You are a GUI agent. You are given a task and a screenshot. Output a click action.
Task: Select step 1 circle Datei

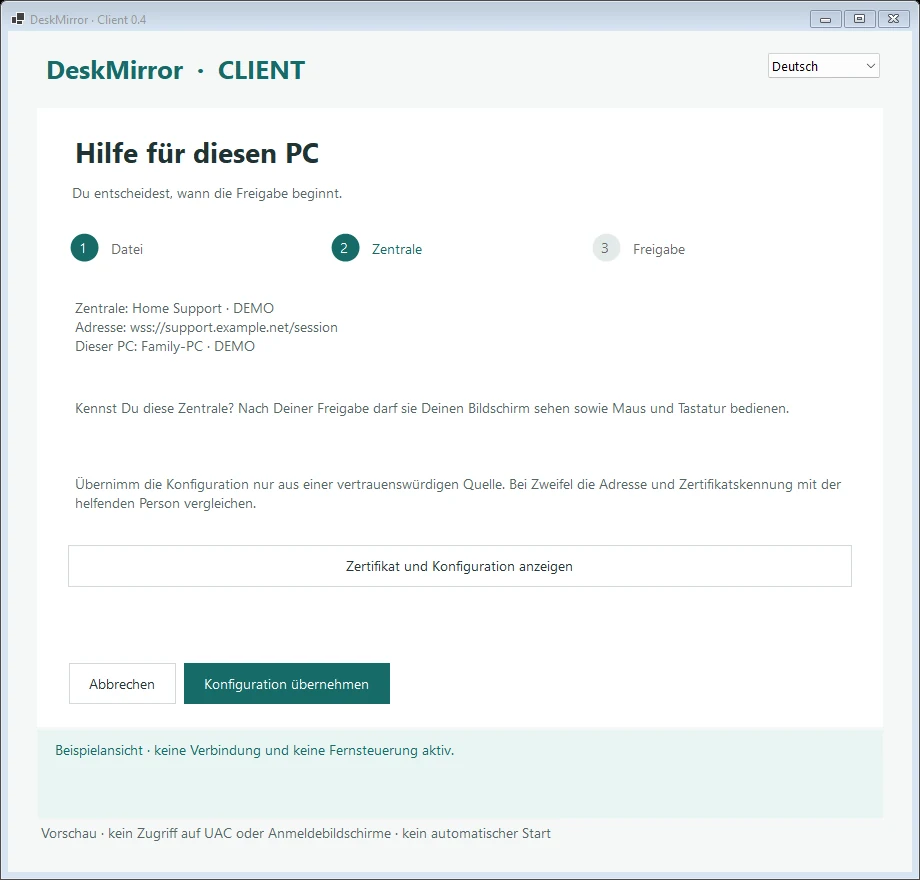(84, 248)
